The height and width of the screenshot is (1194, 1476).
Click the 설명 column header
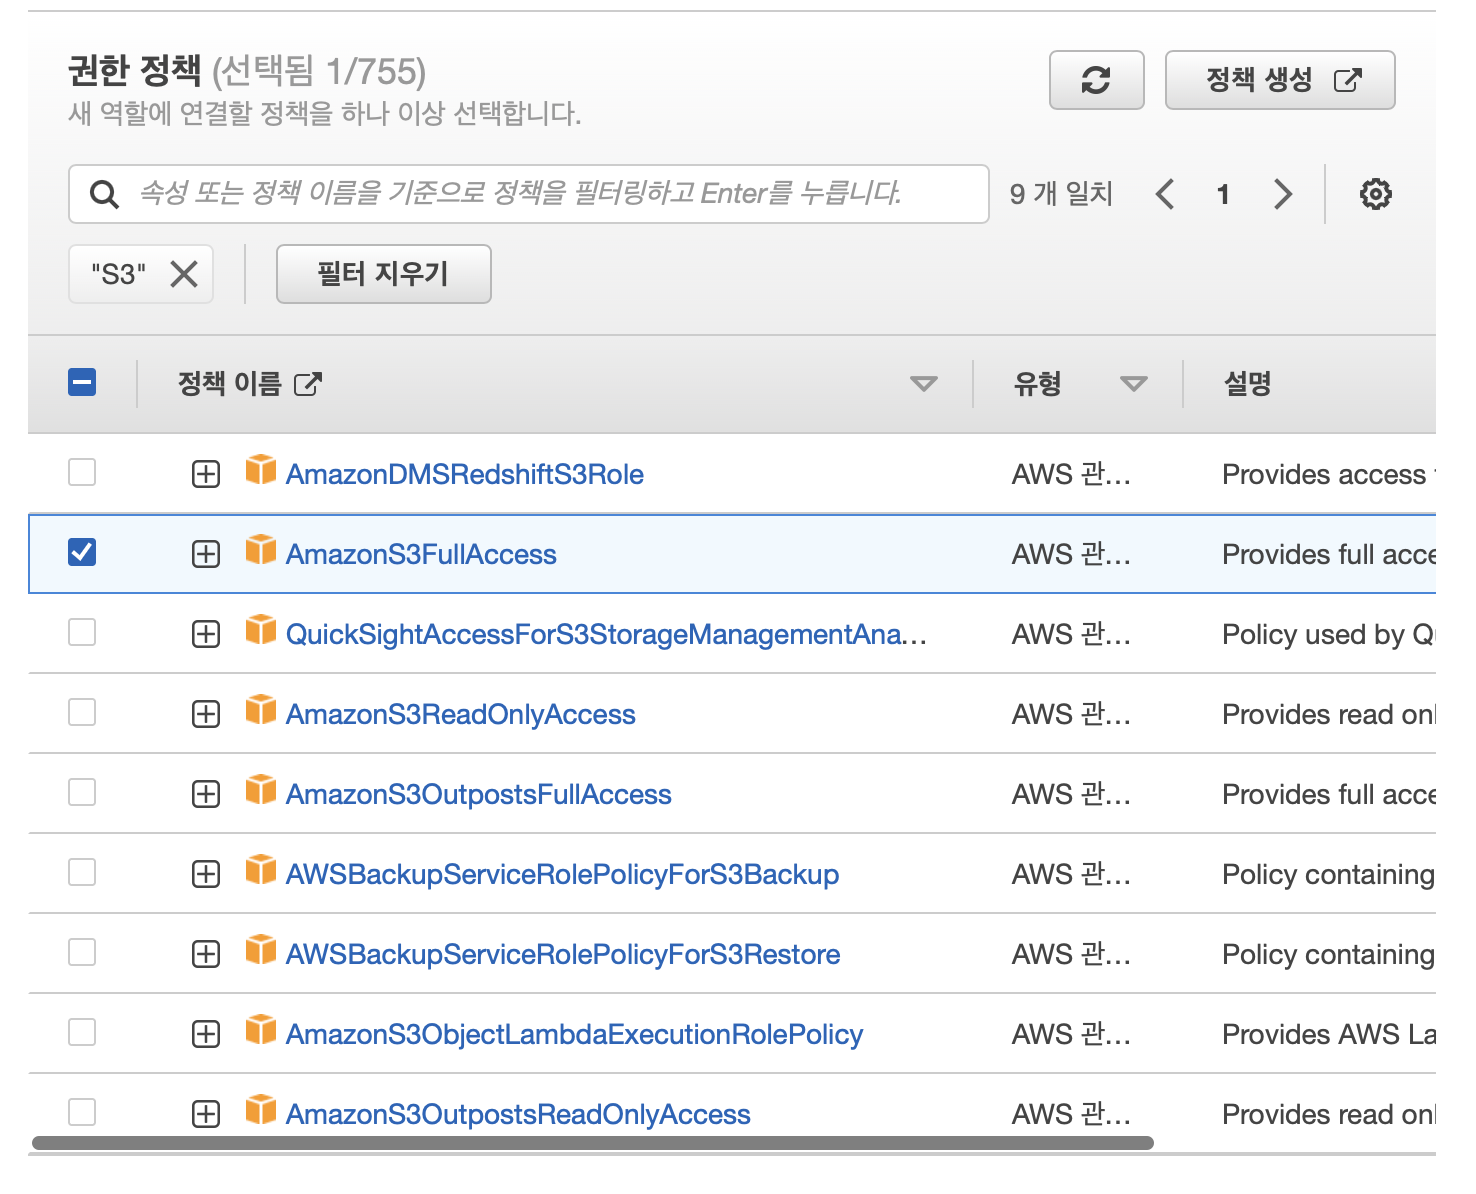[x=1247, y=384]
